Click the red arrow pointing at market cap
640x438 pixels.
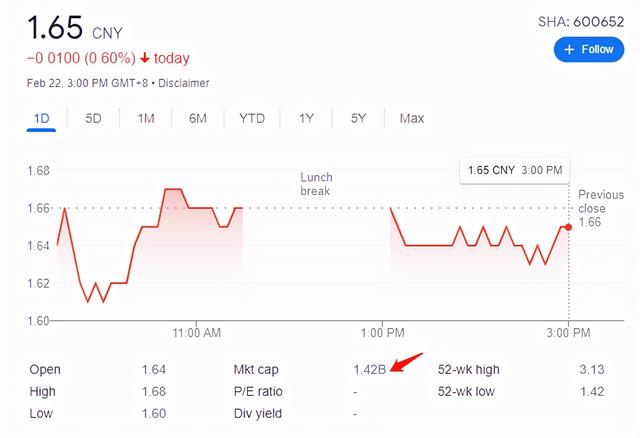(407, 361)
